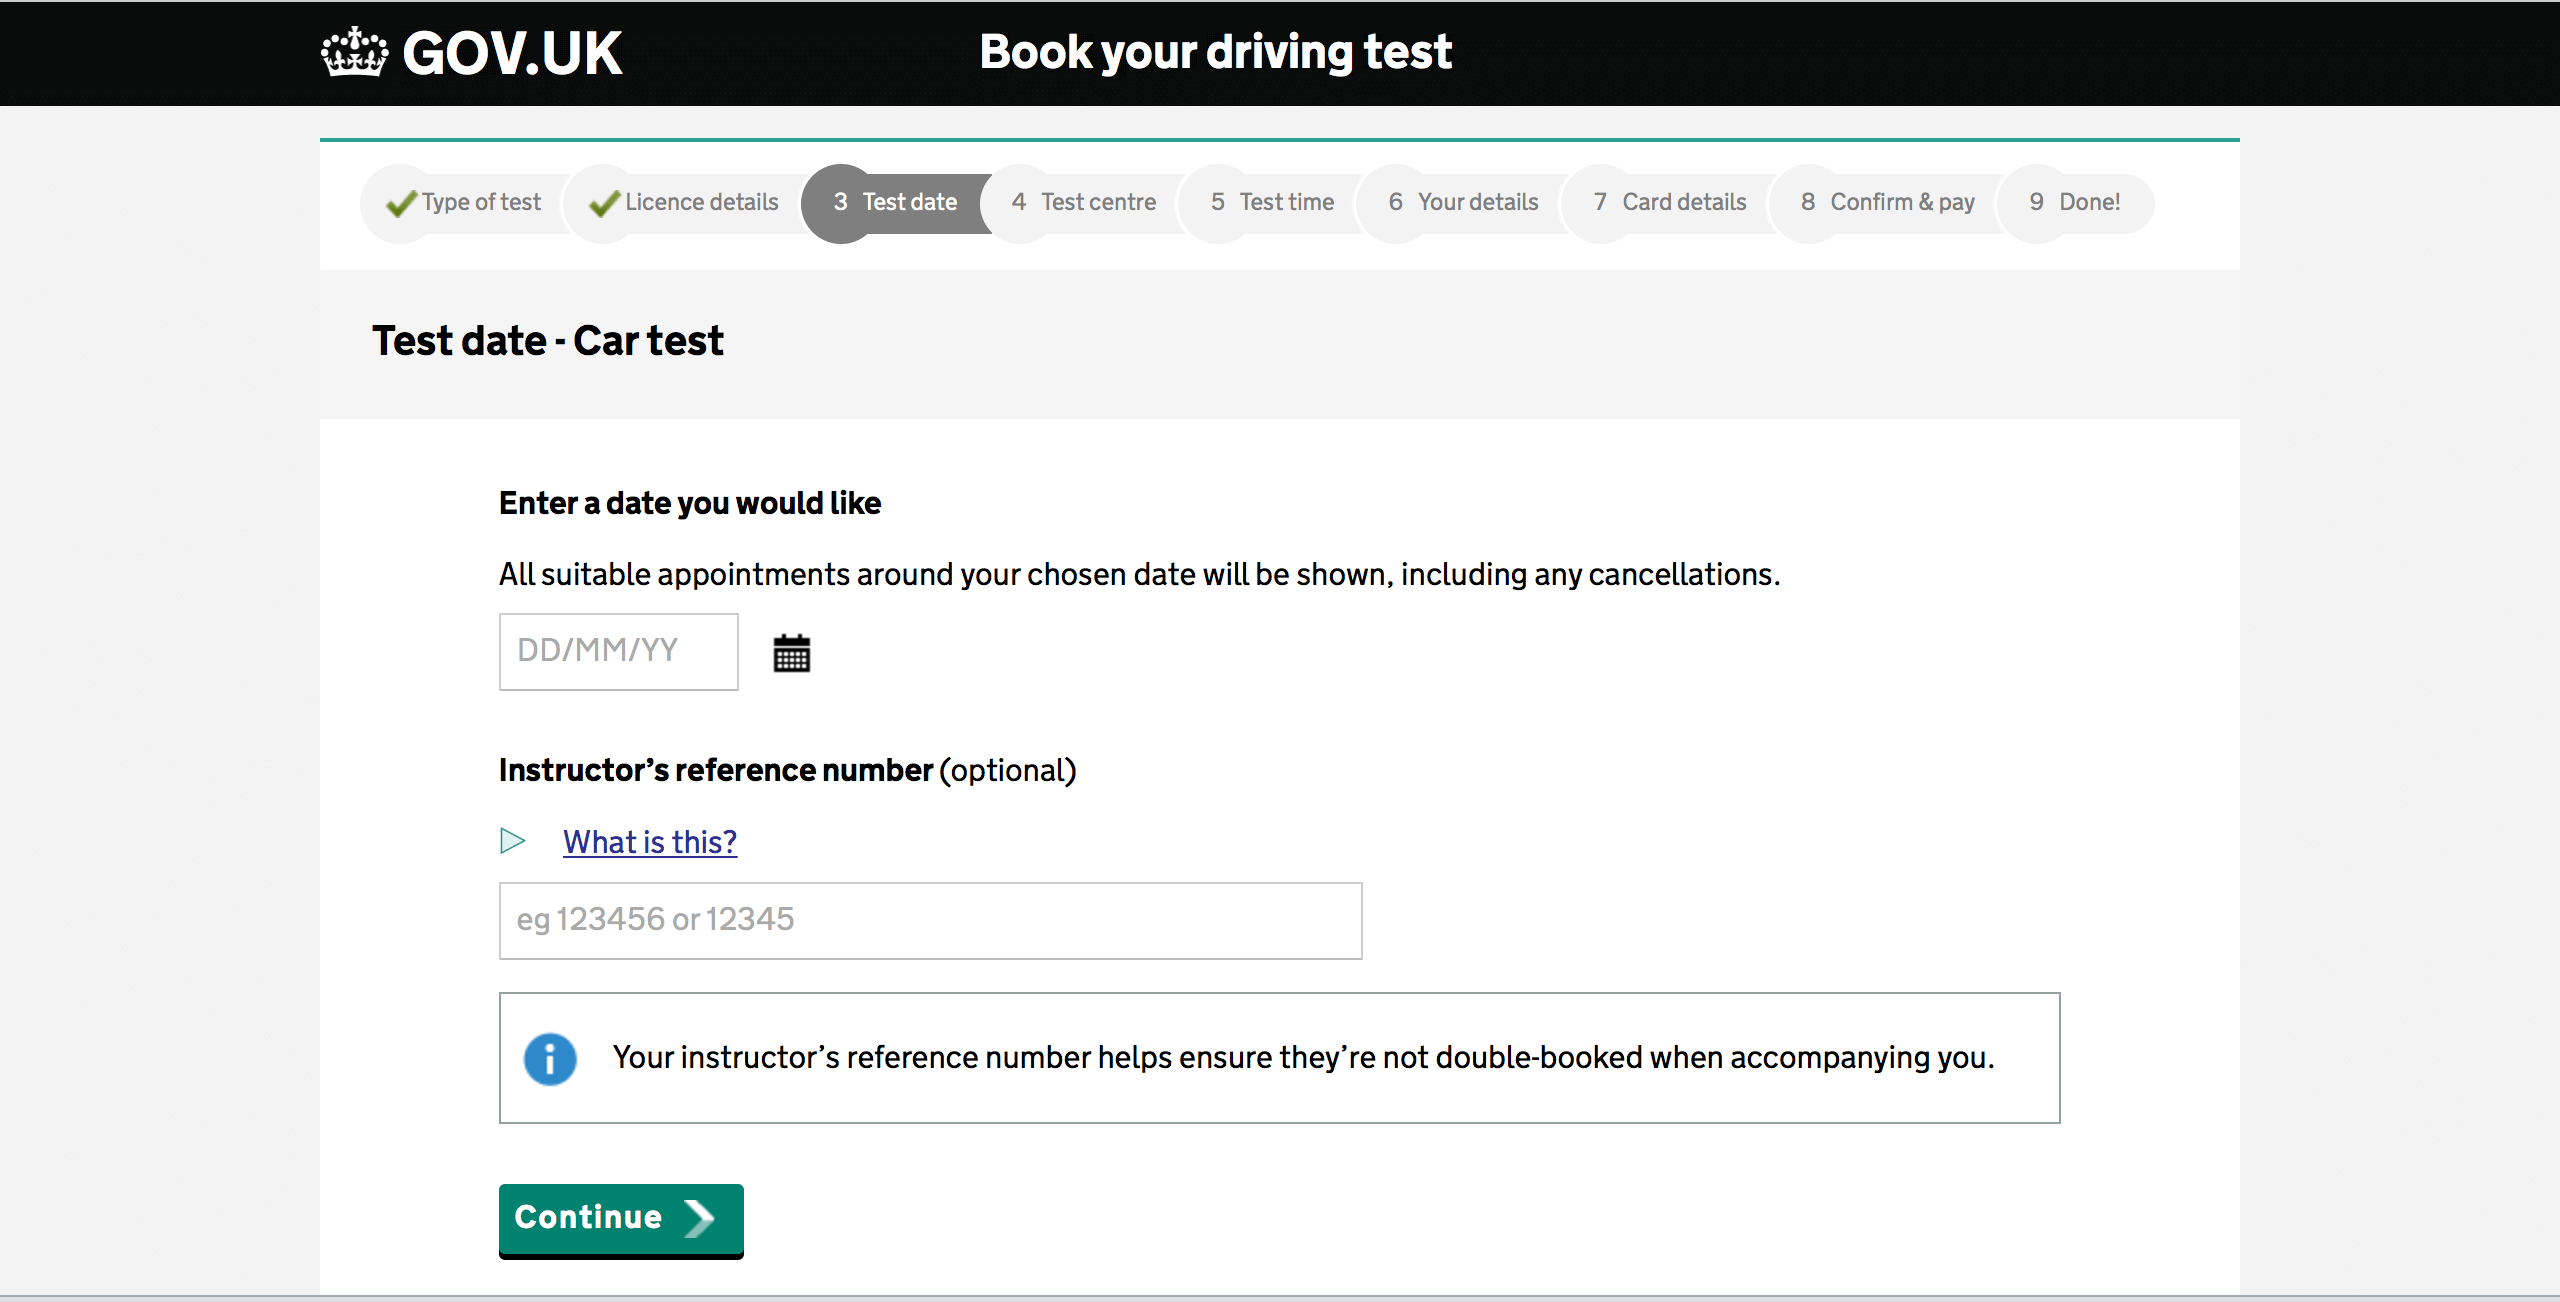The image size is (2560, 1302).
Task: Click the calendar icon to open date picker
Action: tap(792, 651)
